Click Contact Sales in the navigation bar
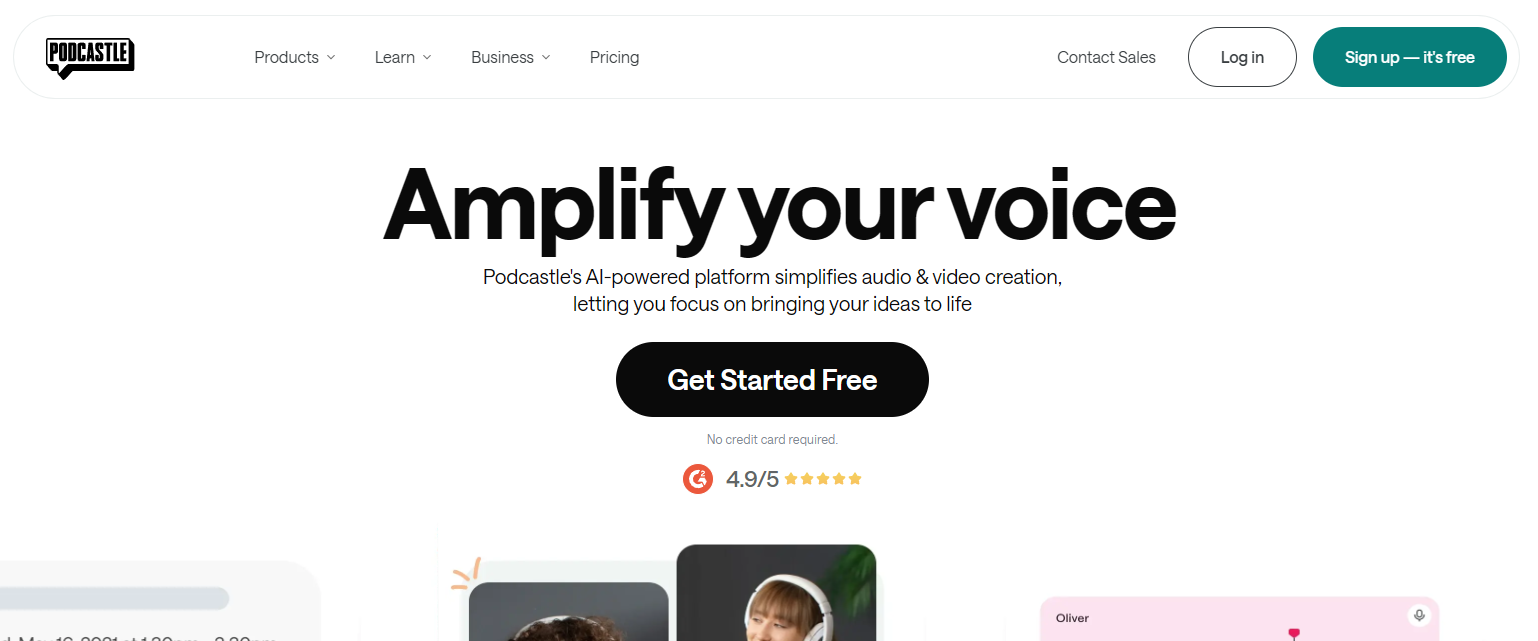The image size is (1538, 641). 1106,57
